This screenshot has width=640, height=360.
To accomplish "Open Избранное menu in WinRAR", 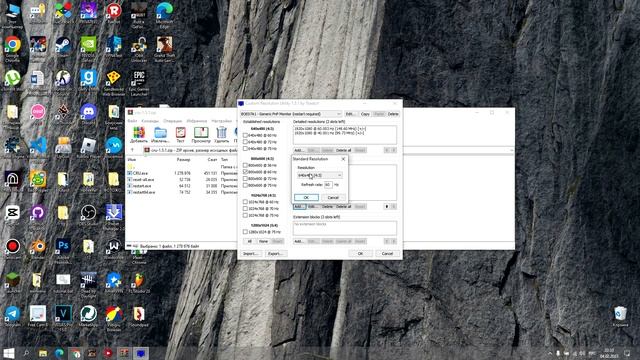I will pos(197,121).
